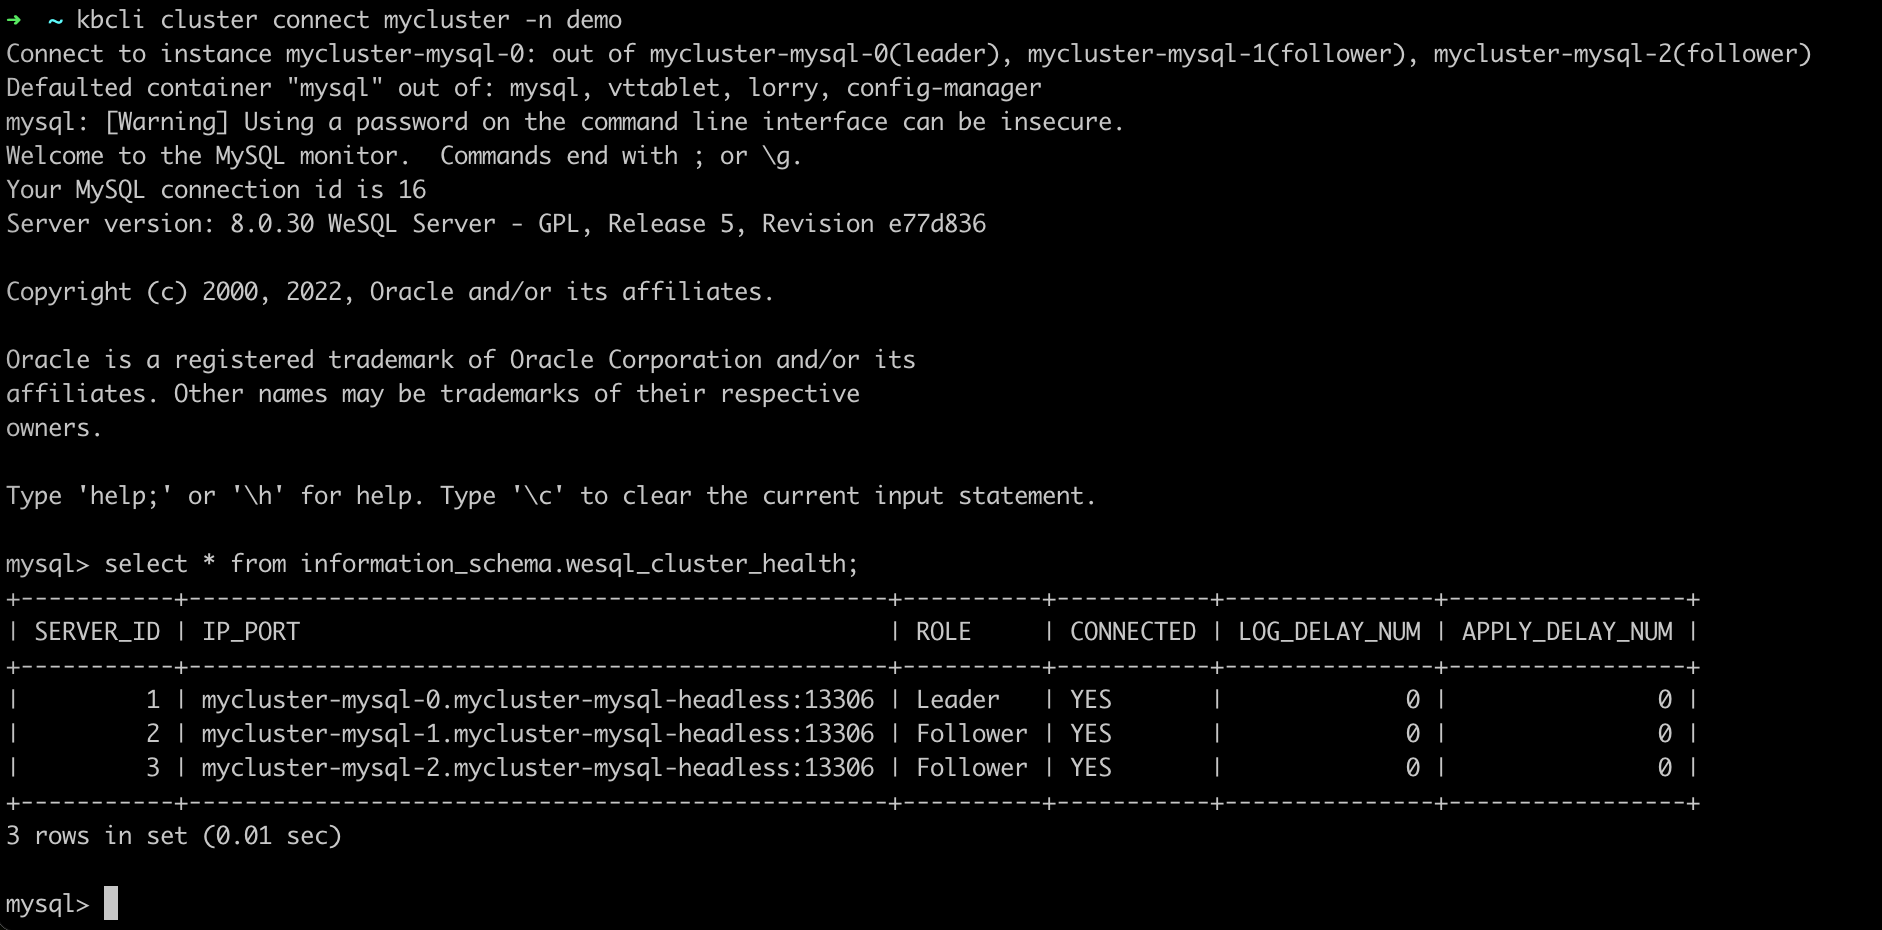Click the '3 rows in set' result line
Image resolution: width=1882 pixels, height=930 pixels.
[x=174, y=836]
